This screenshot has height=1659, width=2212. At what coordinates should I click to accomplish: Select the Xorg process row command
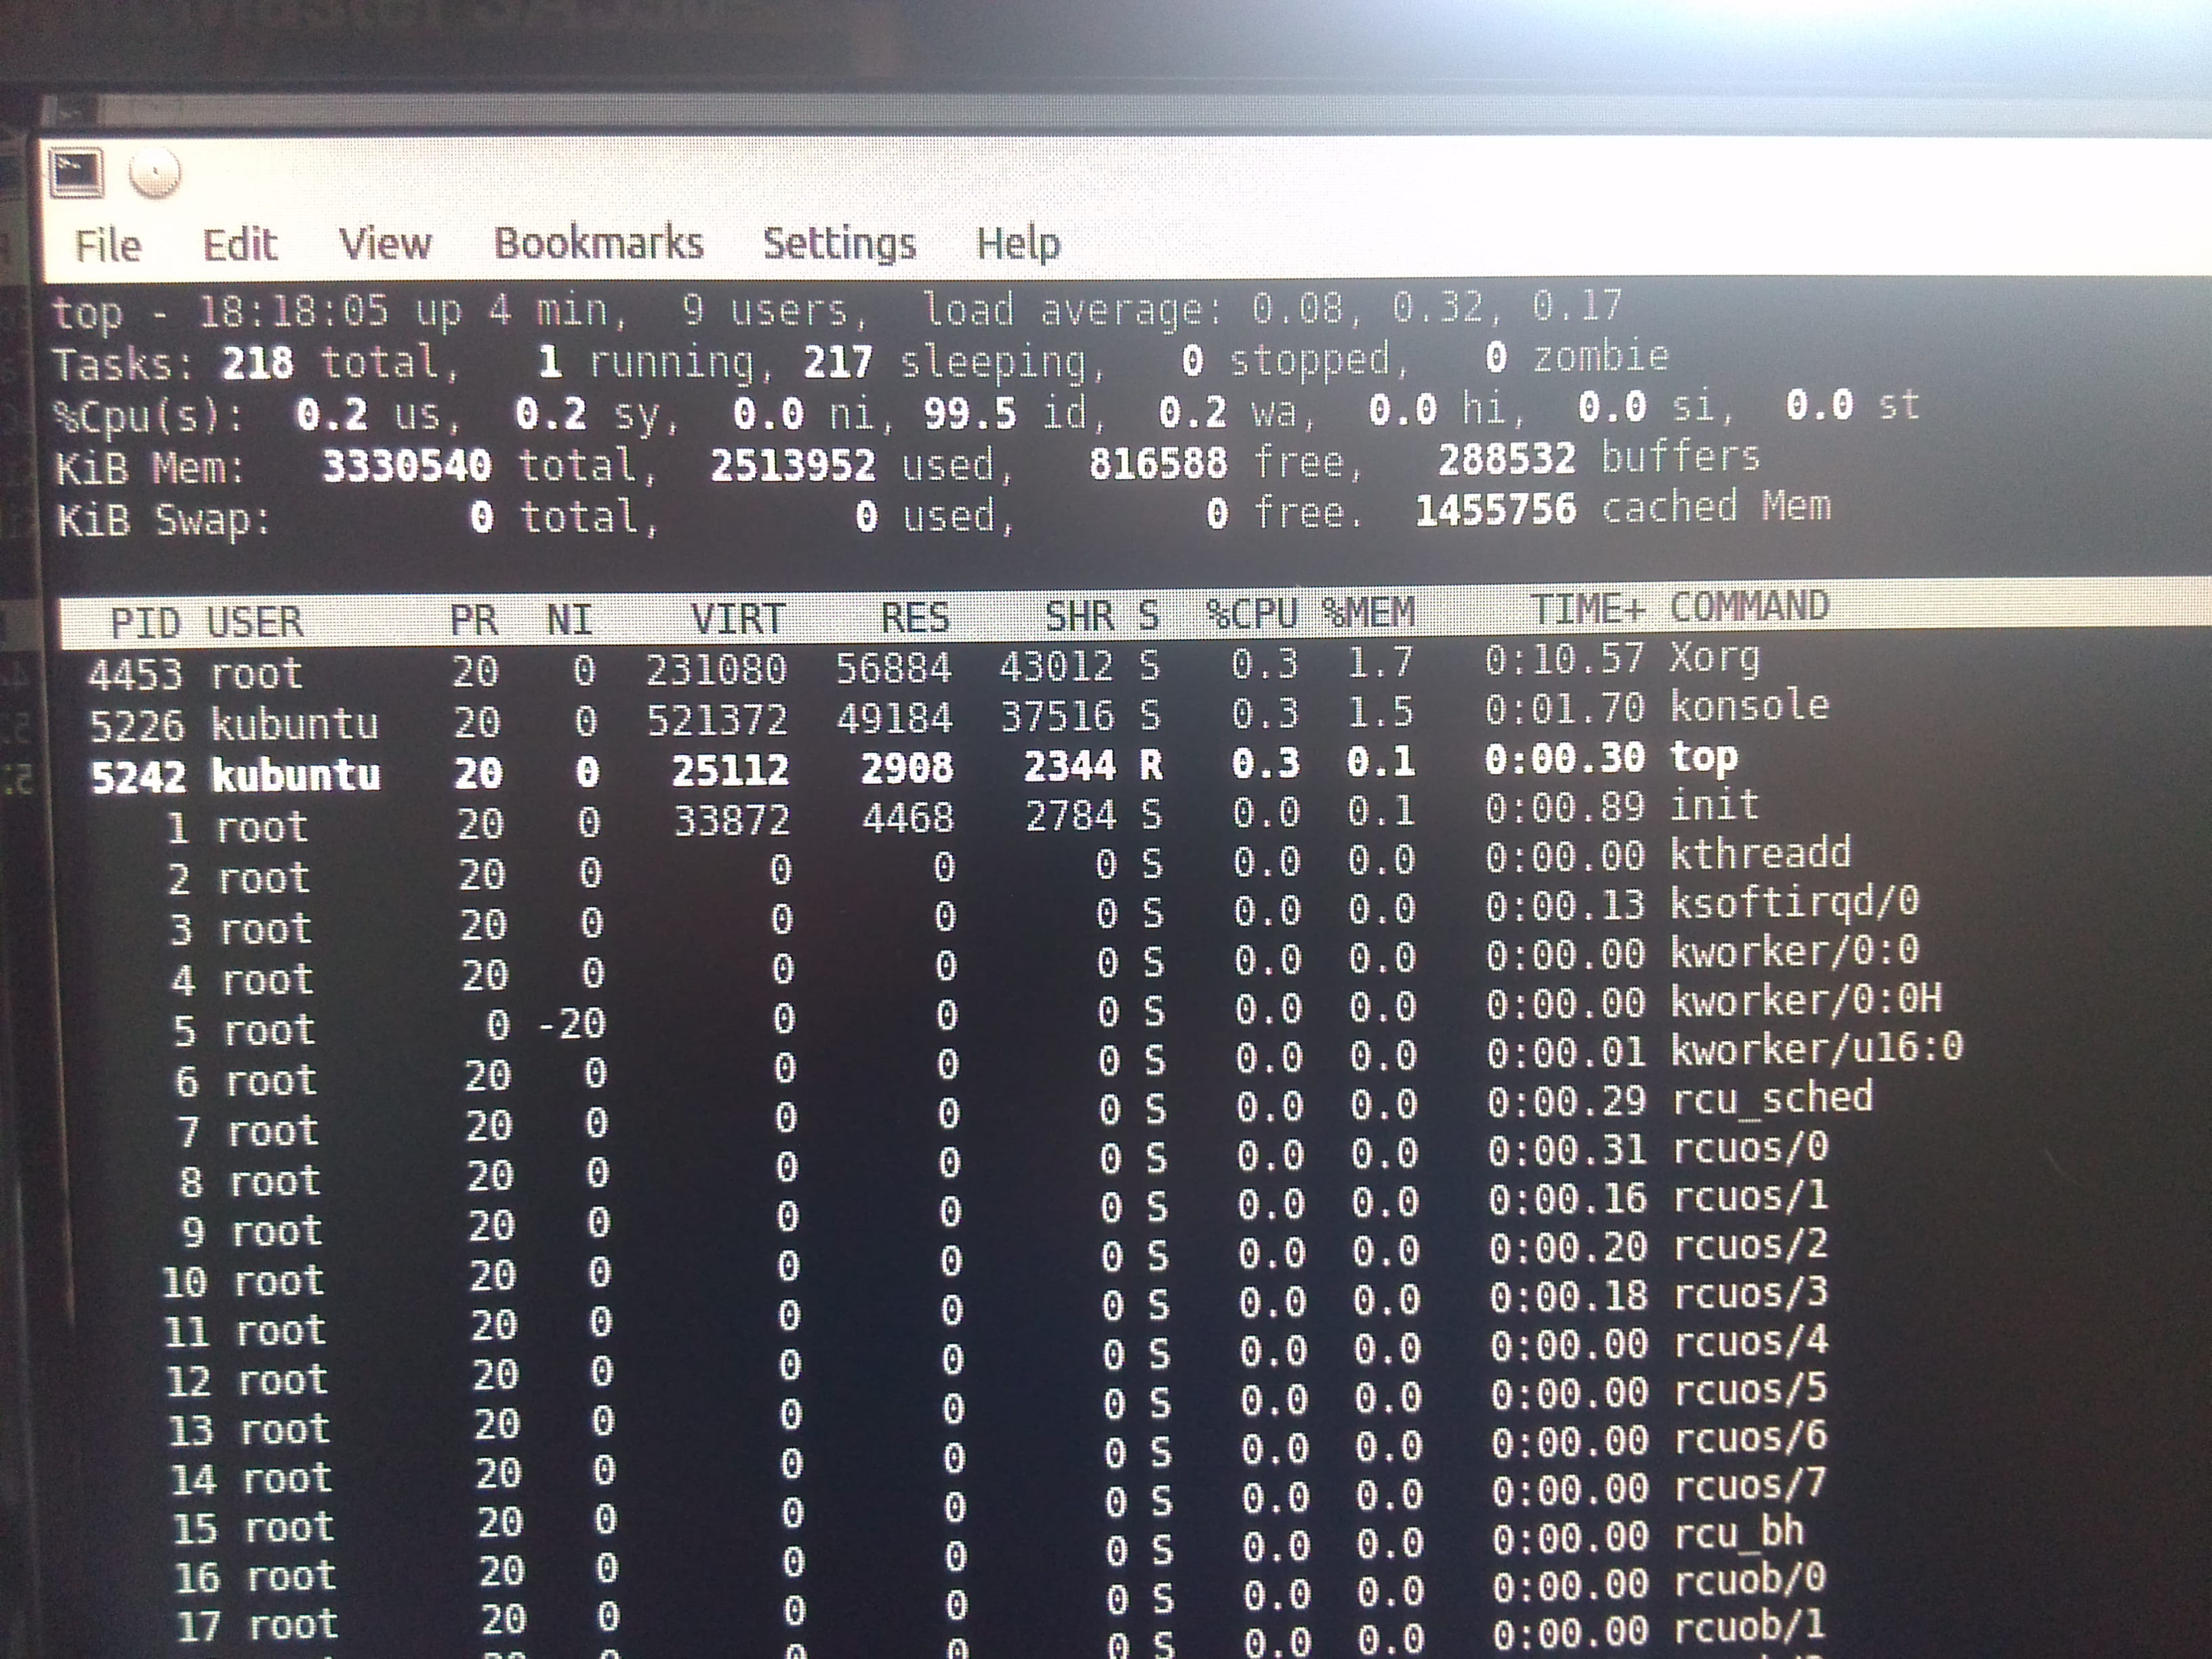[x=1714, y=658]
